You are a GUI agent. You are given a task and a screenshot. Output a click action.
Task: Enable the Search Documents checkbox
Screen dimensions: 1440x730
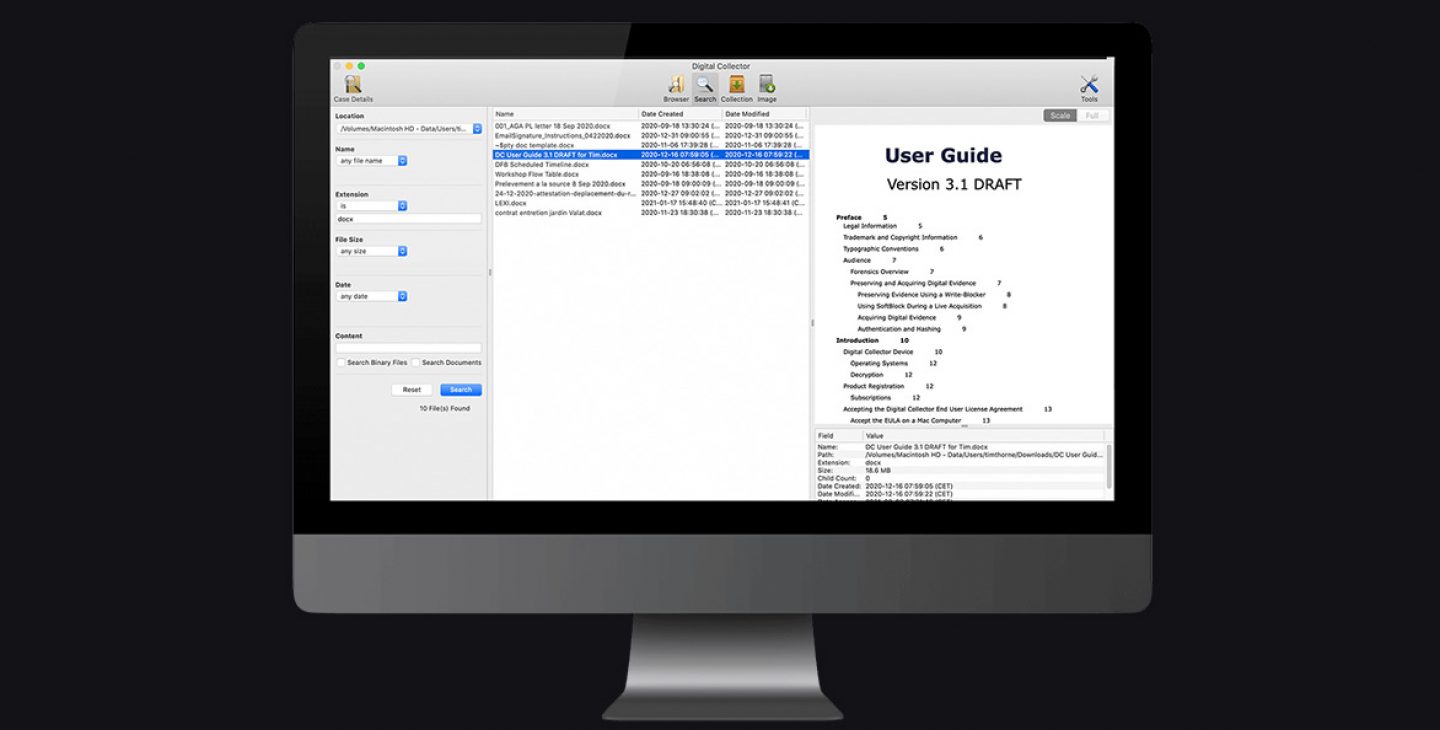pyautogui.click(x=416, y=363)
